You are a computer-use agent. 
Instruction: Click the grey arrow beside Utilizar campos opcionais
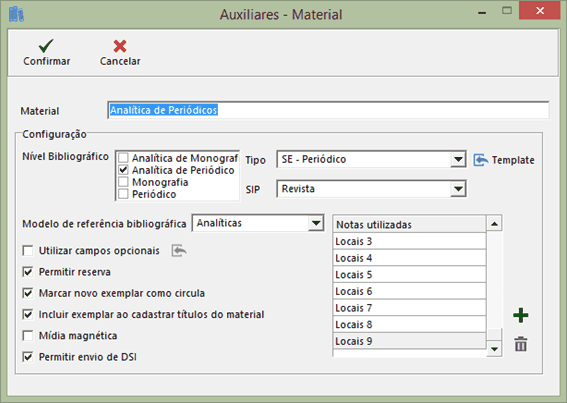(179, 250)
